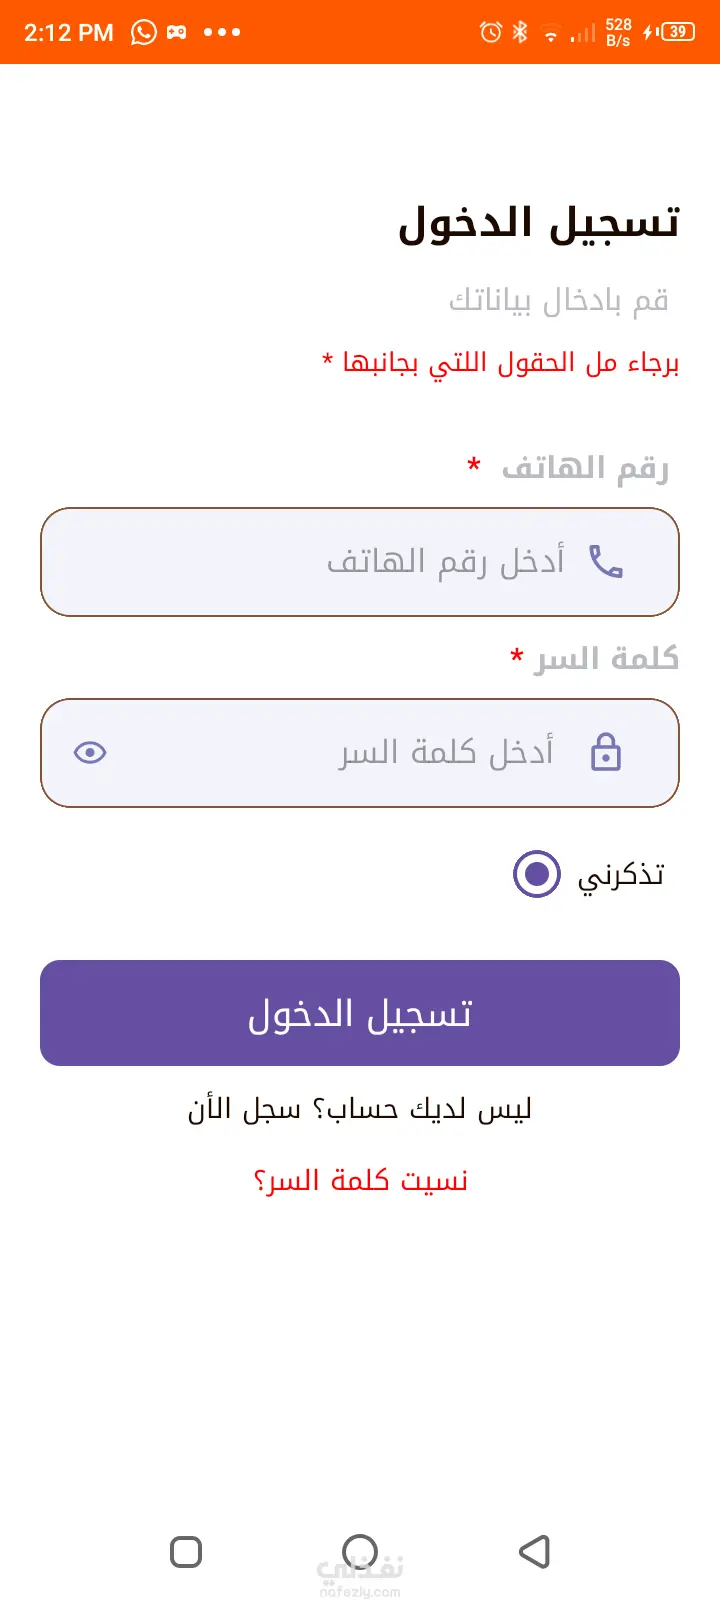720x1600 pixels.
Task: Tap ليس لديك حساب؟ سجل الأن link
Action: (360, 1109)
